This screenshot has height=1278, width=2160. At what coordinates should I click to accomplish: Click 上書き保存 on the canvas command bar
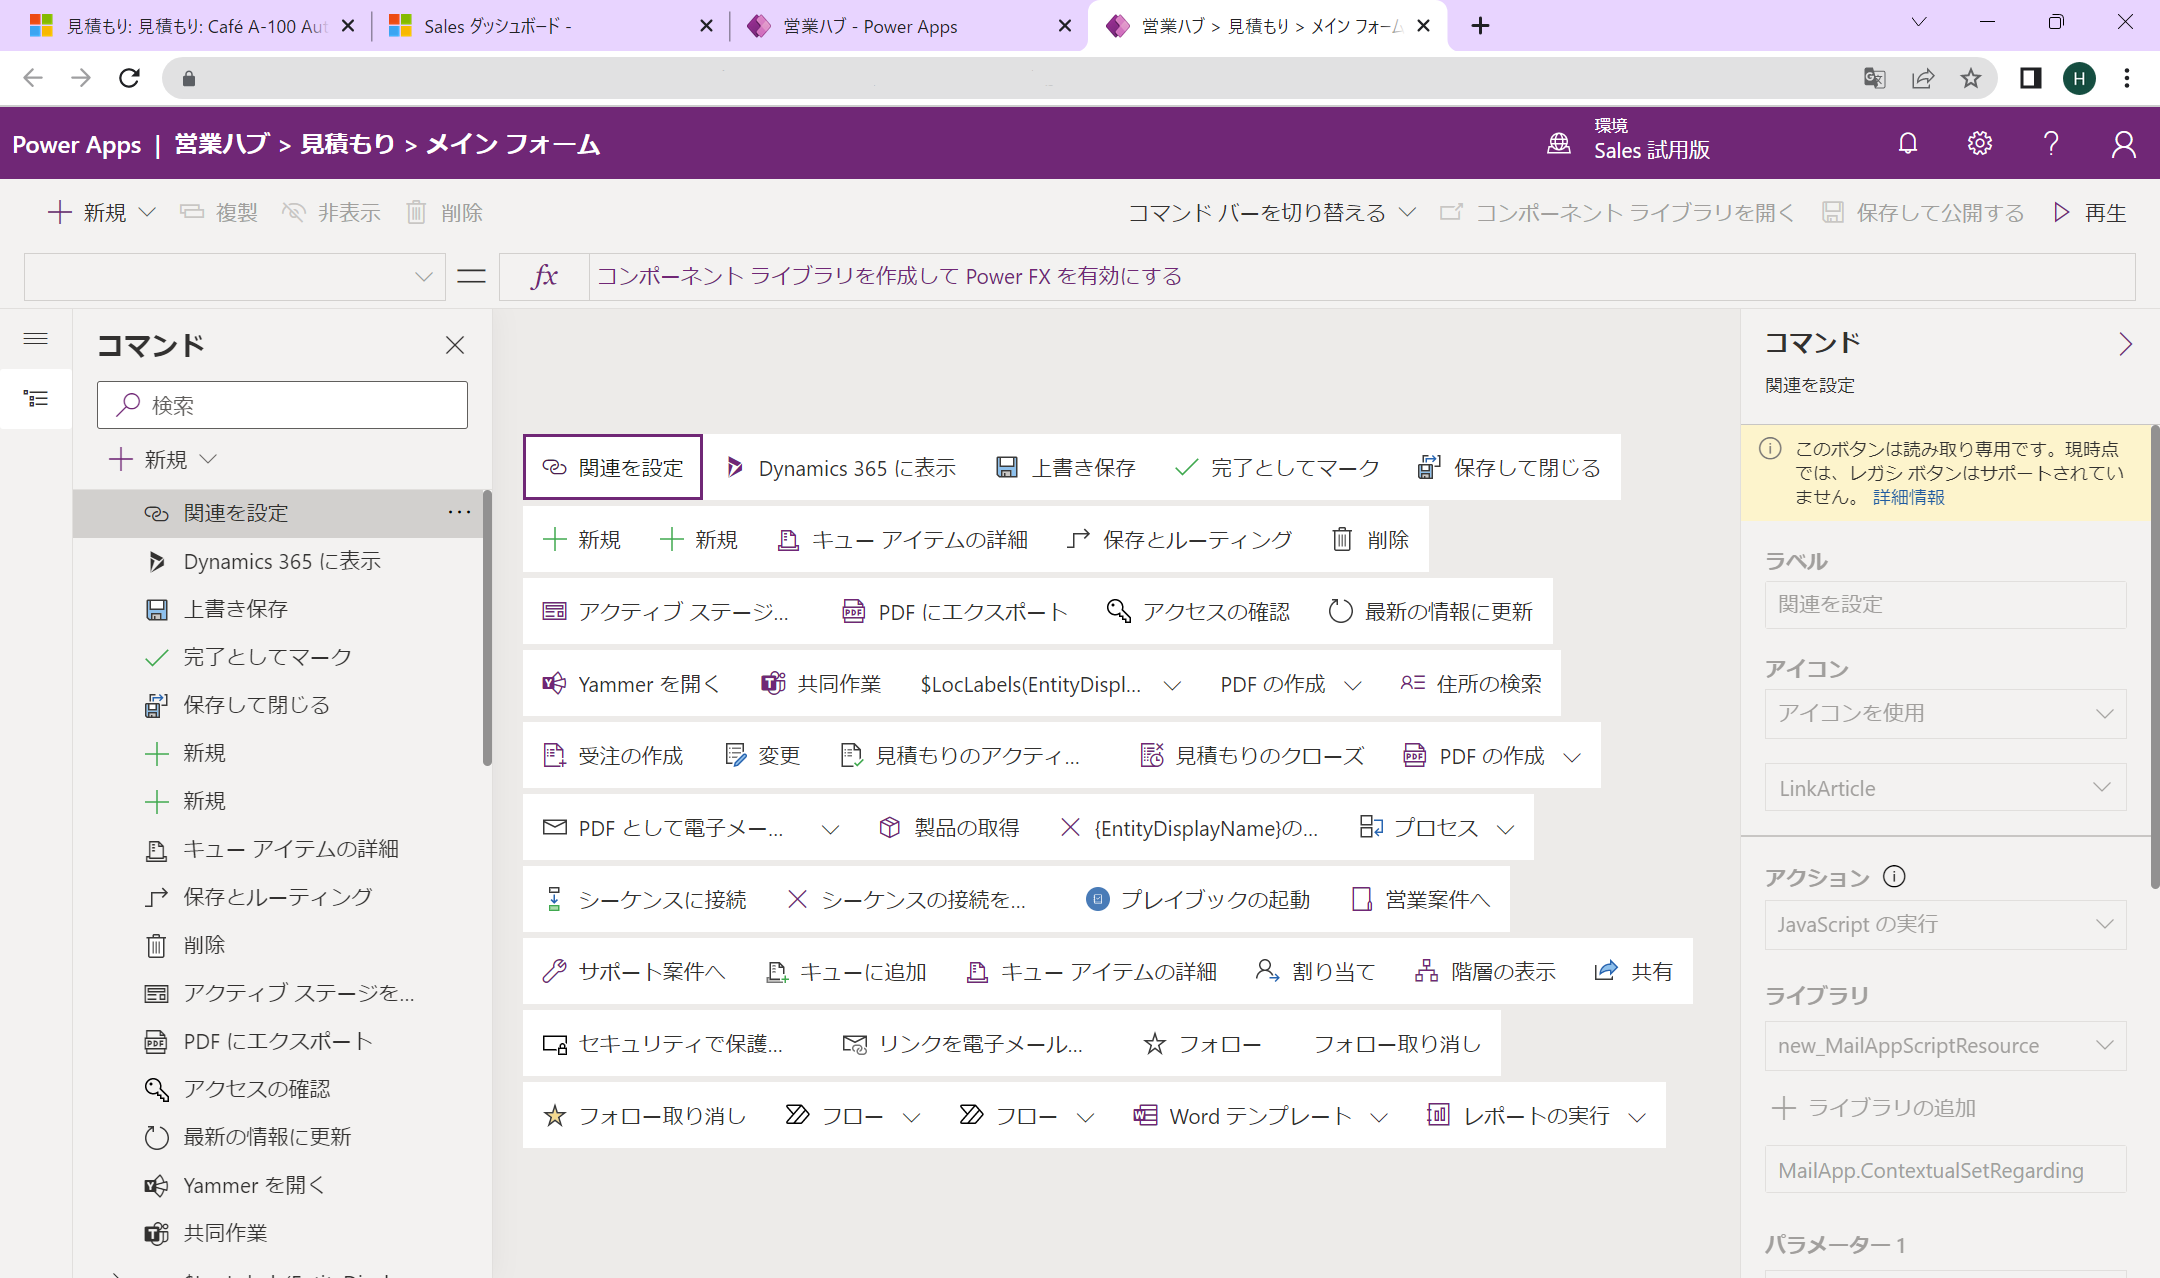click(1066, 467)
